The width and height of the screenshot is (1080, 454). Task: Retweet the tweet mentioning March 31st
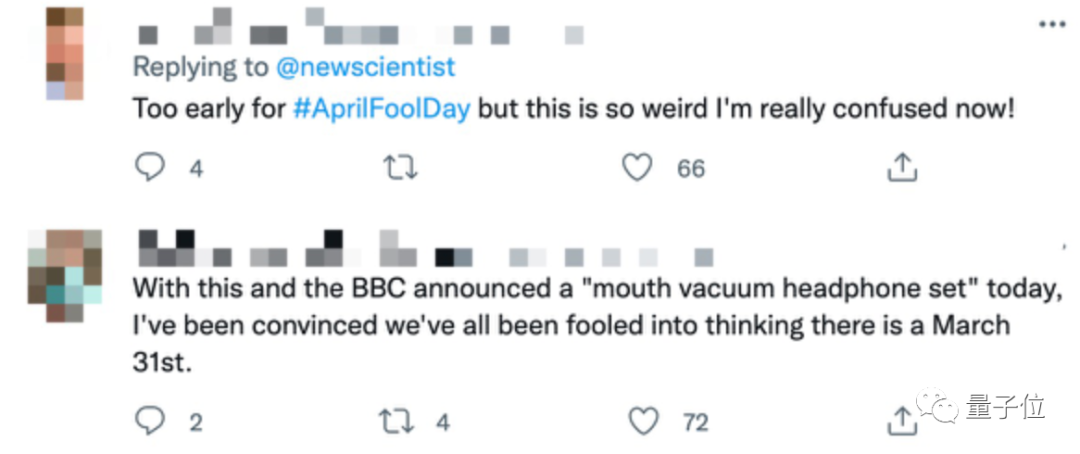(x=399, y=421)
